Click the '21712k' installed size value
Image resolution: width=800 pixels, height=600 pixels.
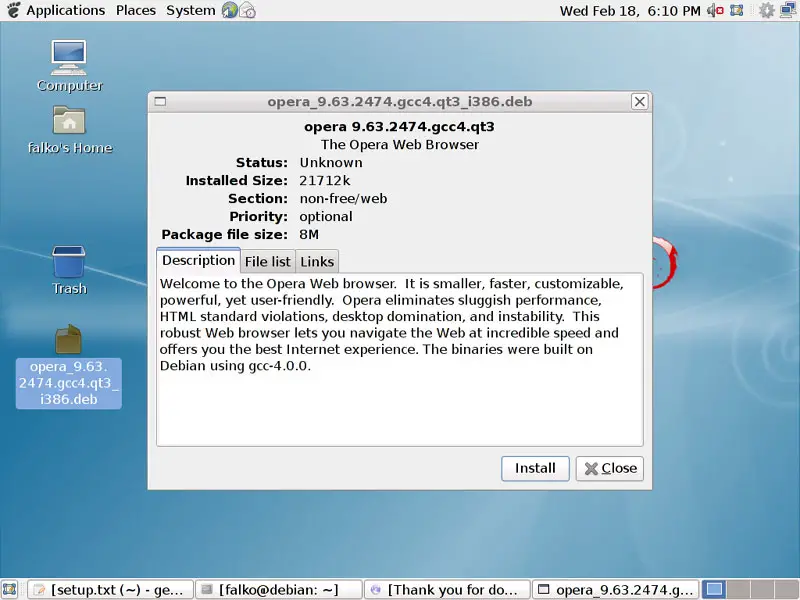click(x=324, y=181)
